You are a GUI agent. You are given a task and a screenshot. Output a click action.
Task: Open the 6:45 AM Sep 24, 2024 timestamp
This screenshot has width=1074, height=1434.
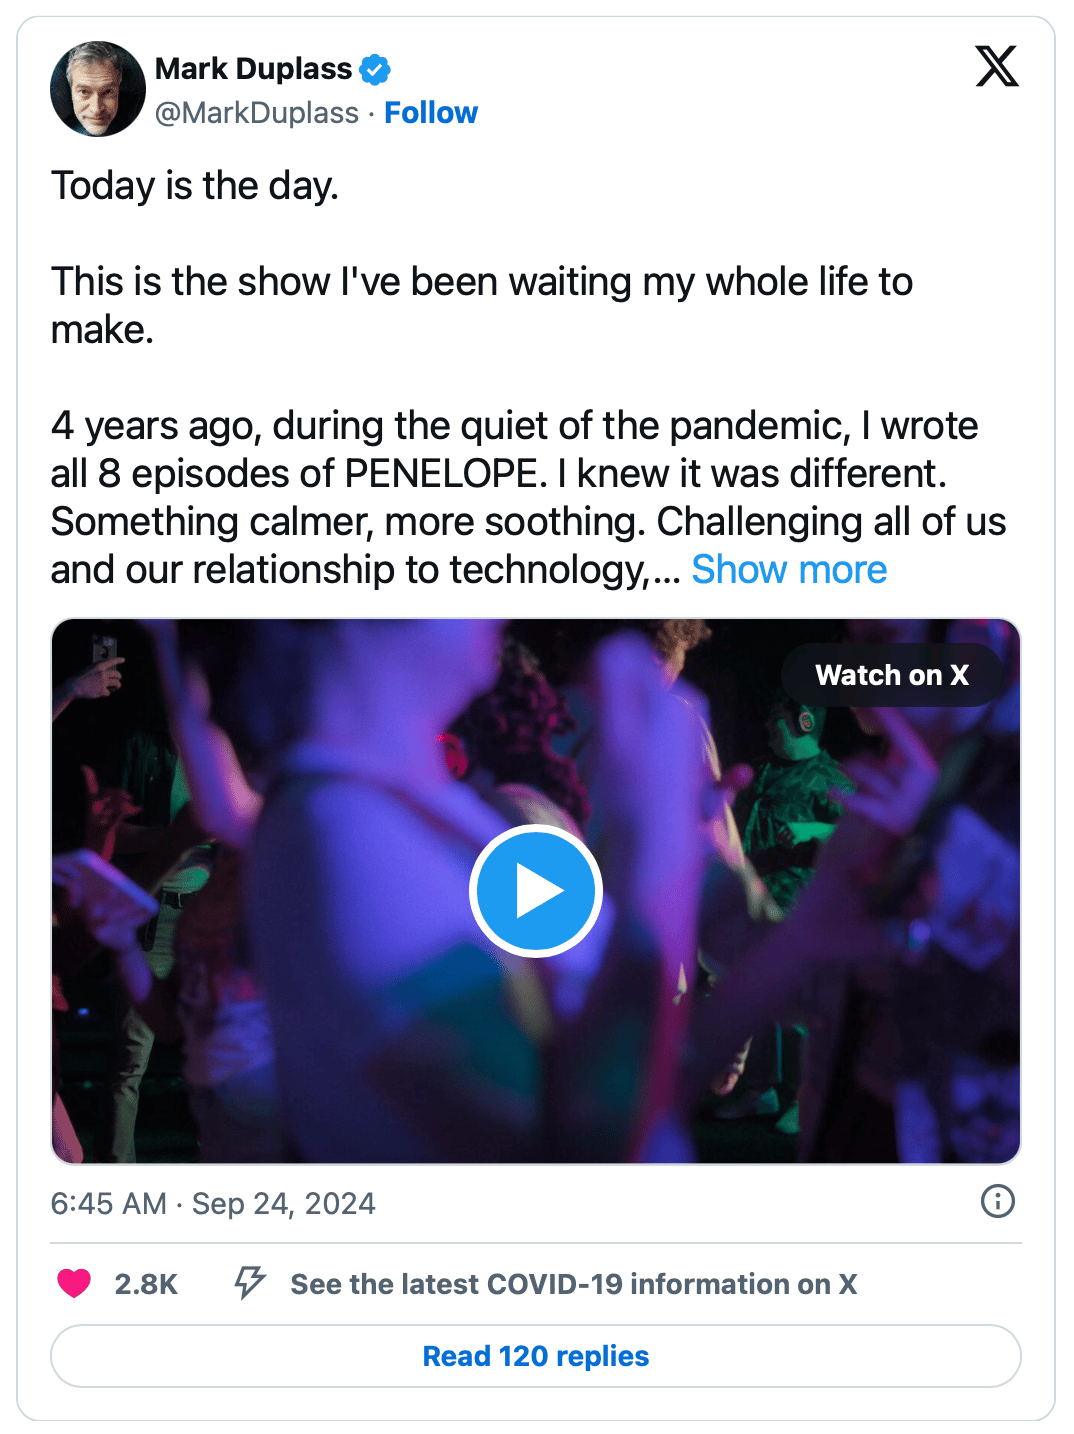pos(213,1203)
